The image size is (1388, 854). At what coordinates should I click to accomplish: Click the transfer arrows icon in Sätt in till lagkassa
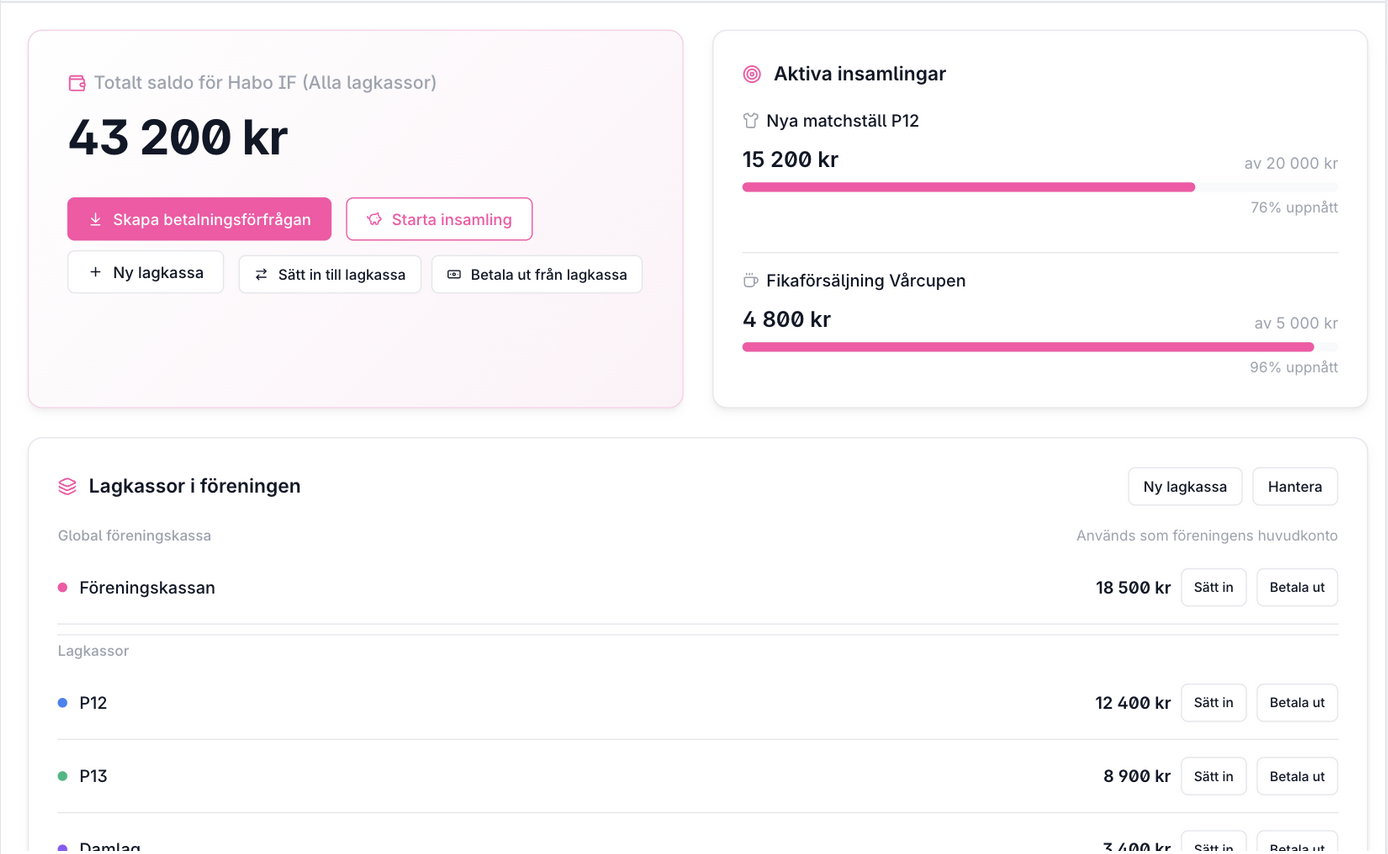[x=261, y=274]
